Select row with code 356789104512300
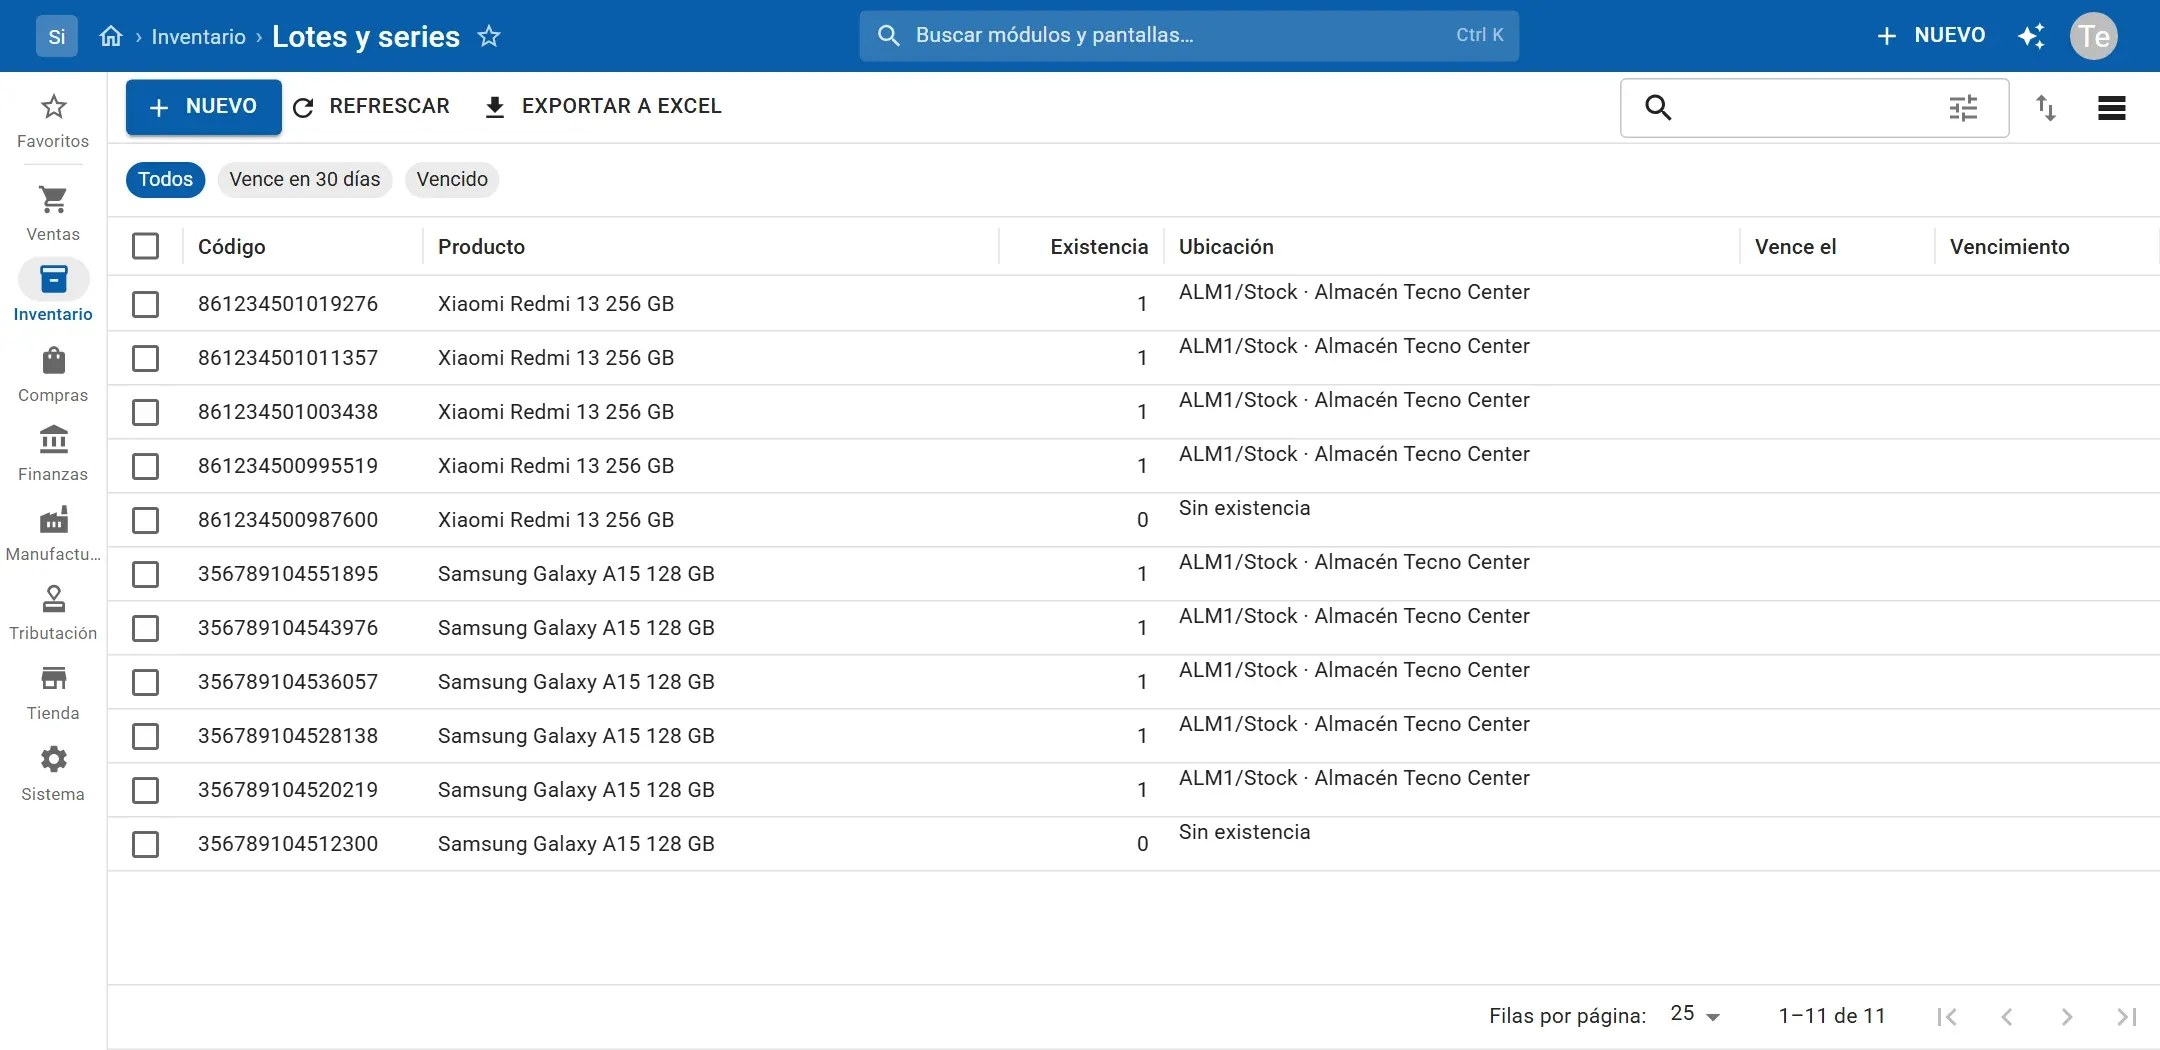The image size is (2160, 1050). click(x=146, y=844)
